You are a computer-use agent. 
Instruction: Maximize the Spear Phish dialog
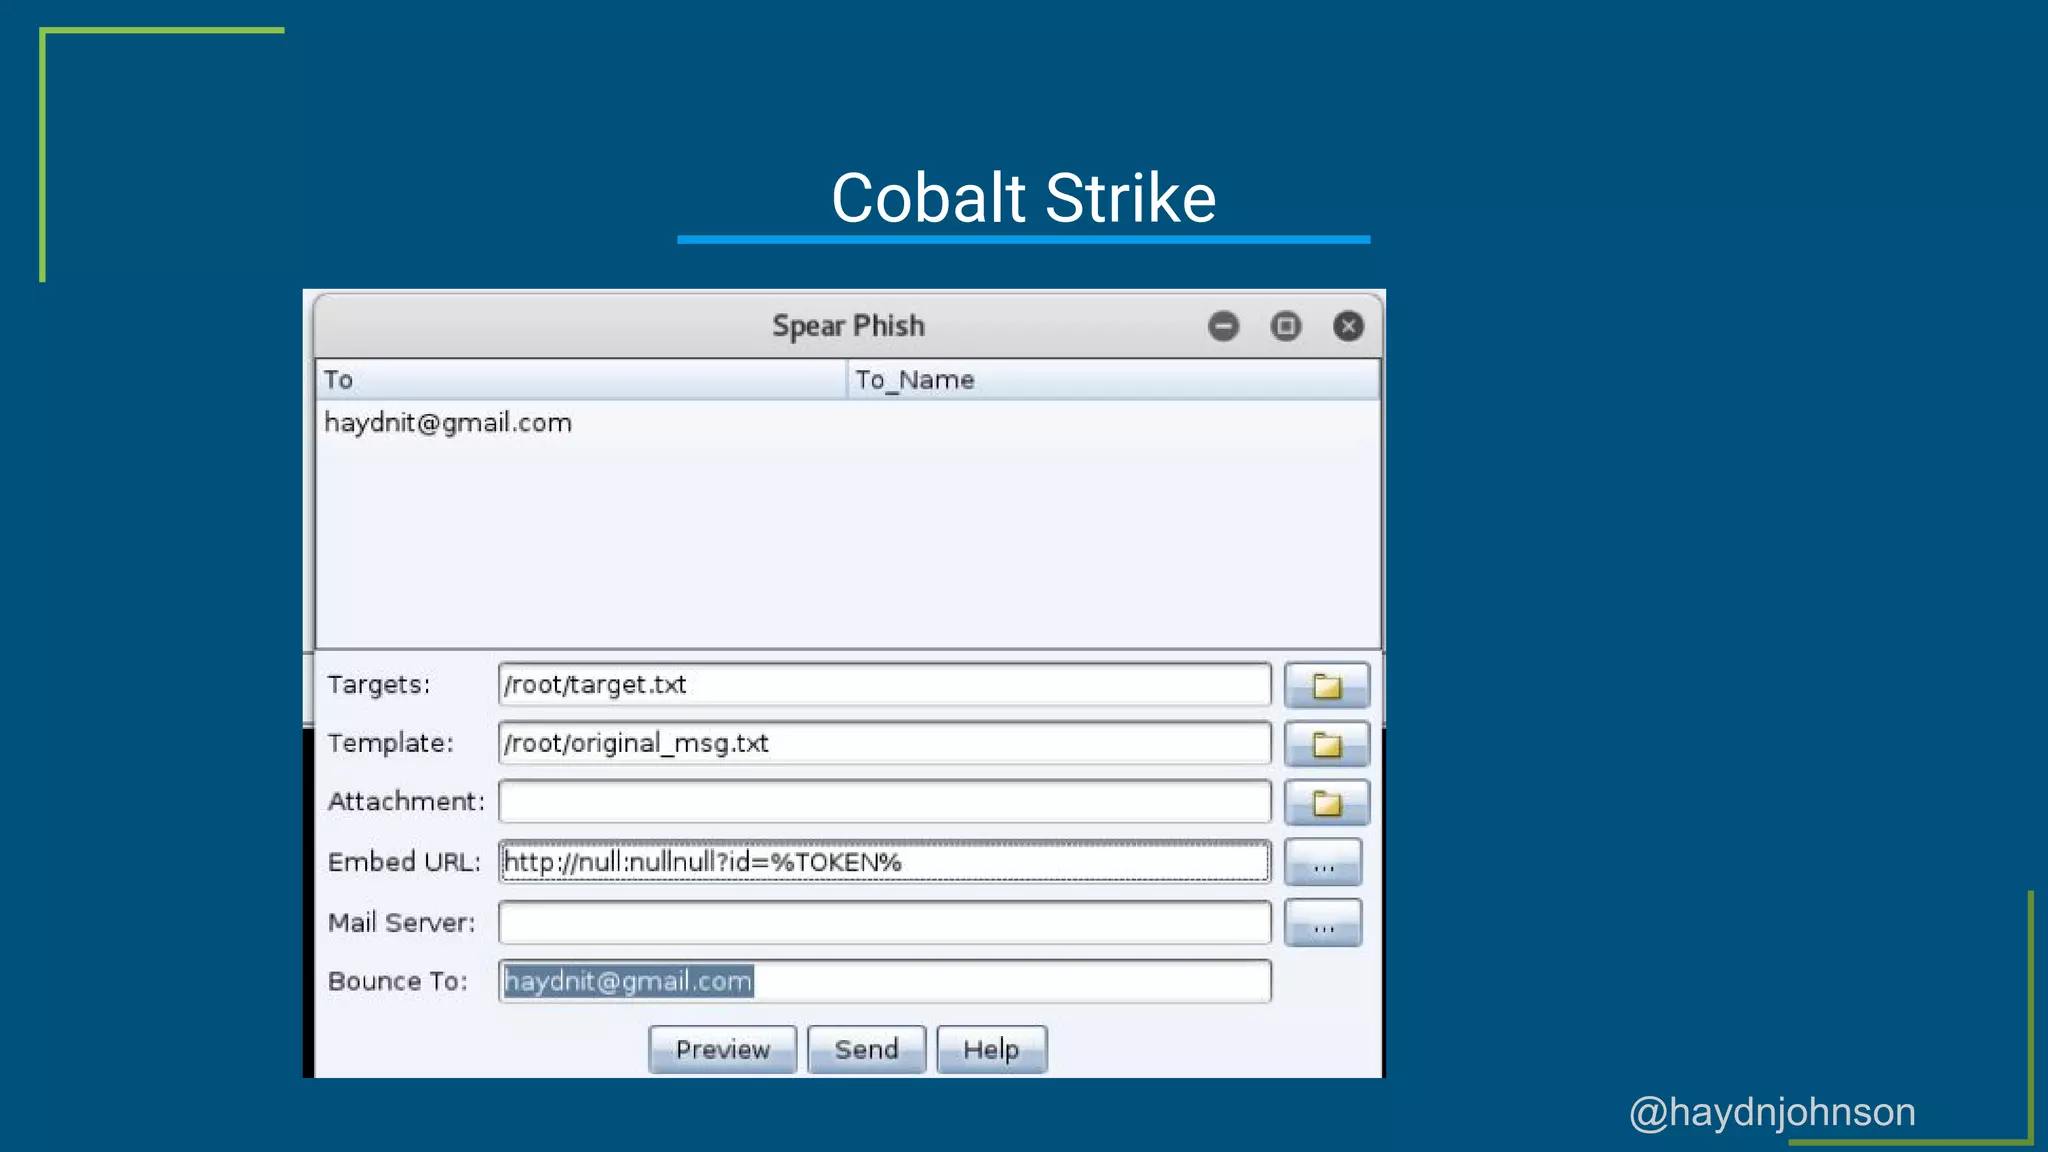coord(1286,326)
